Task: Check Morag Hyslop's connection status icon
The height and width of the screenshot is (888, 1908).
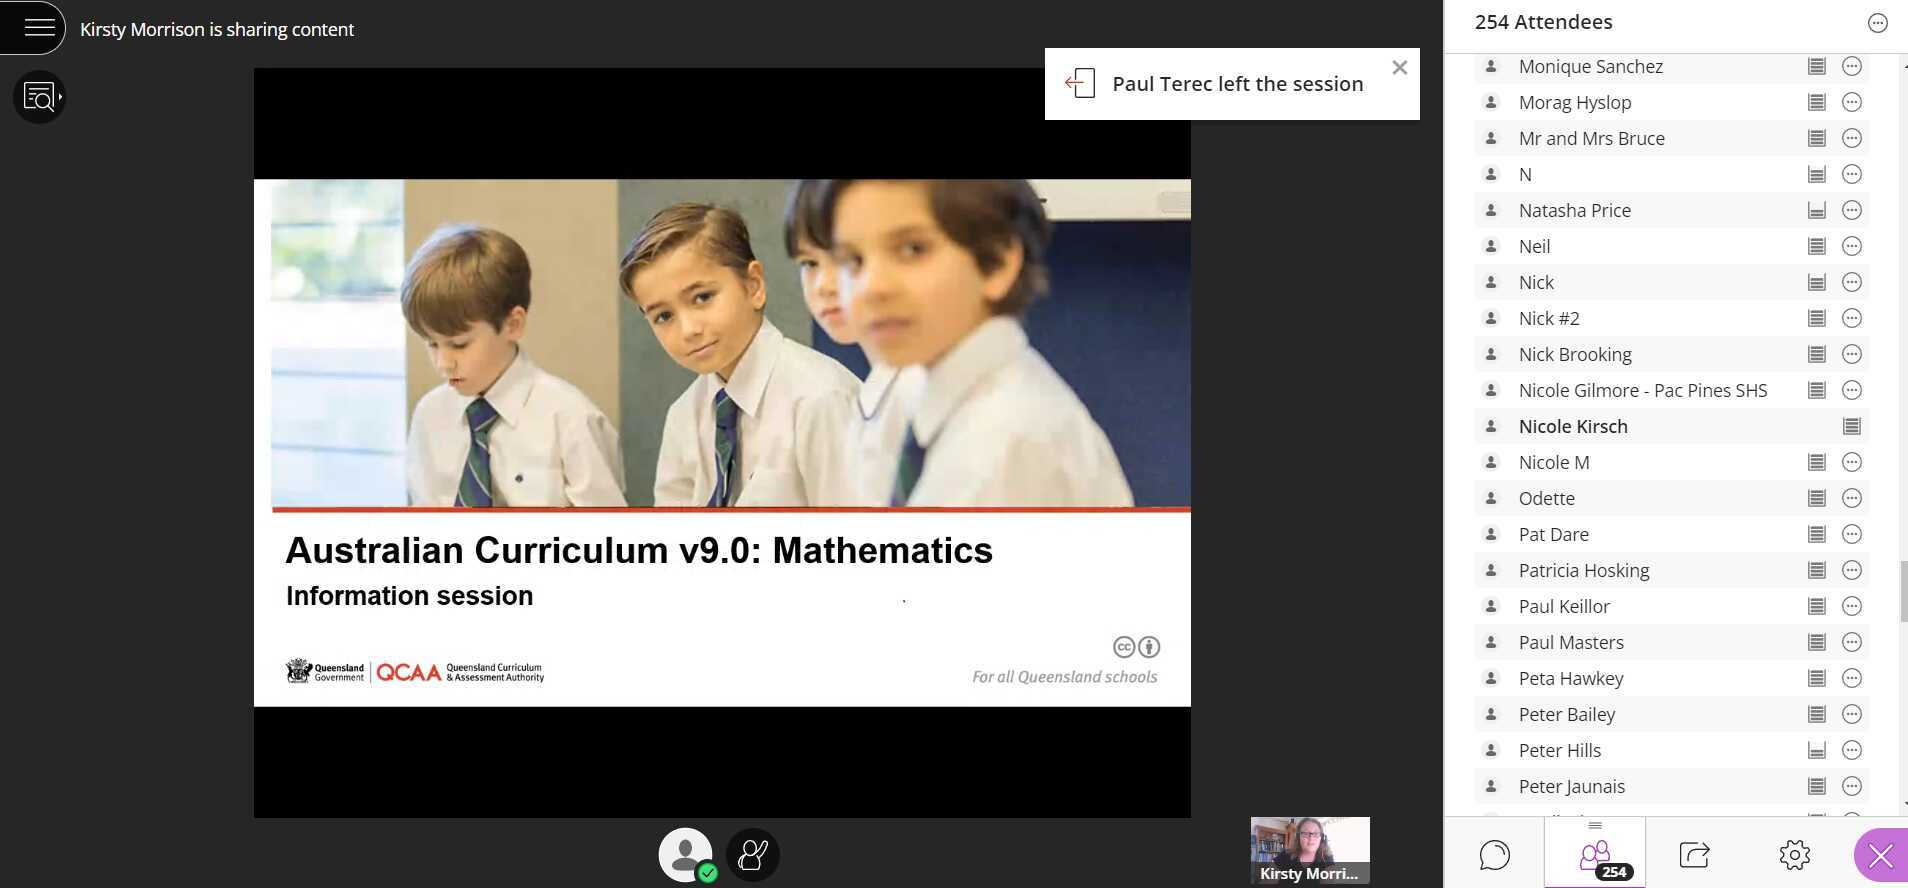Action: (x=1817, y=102)
